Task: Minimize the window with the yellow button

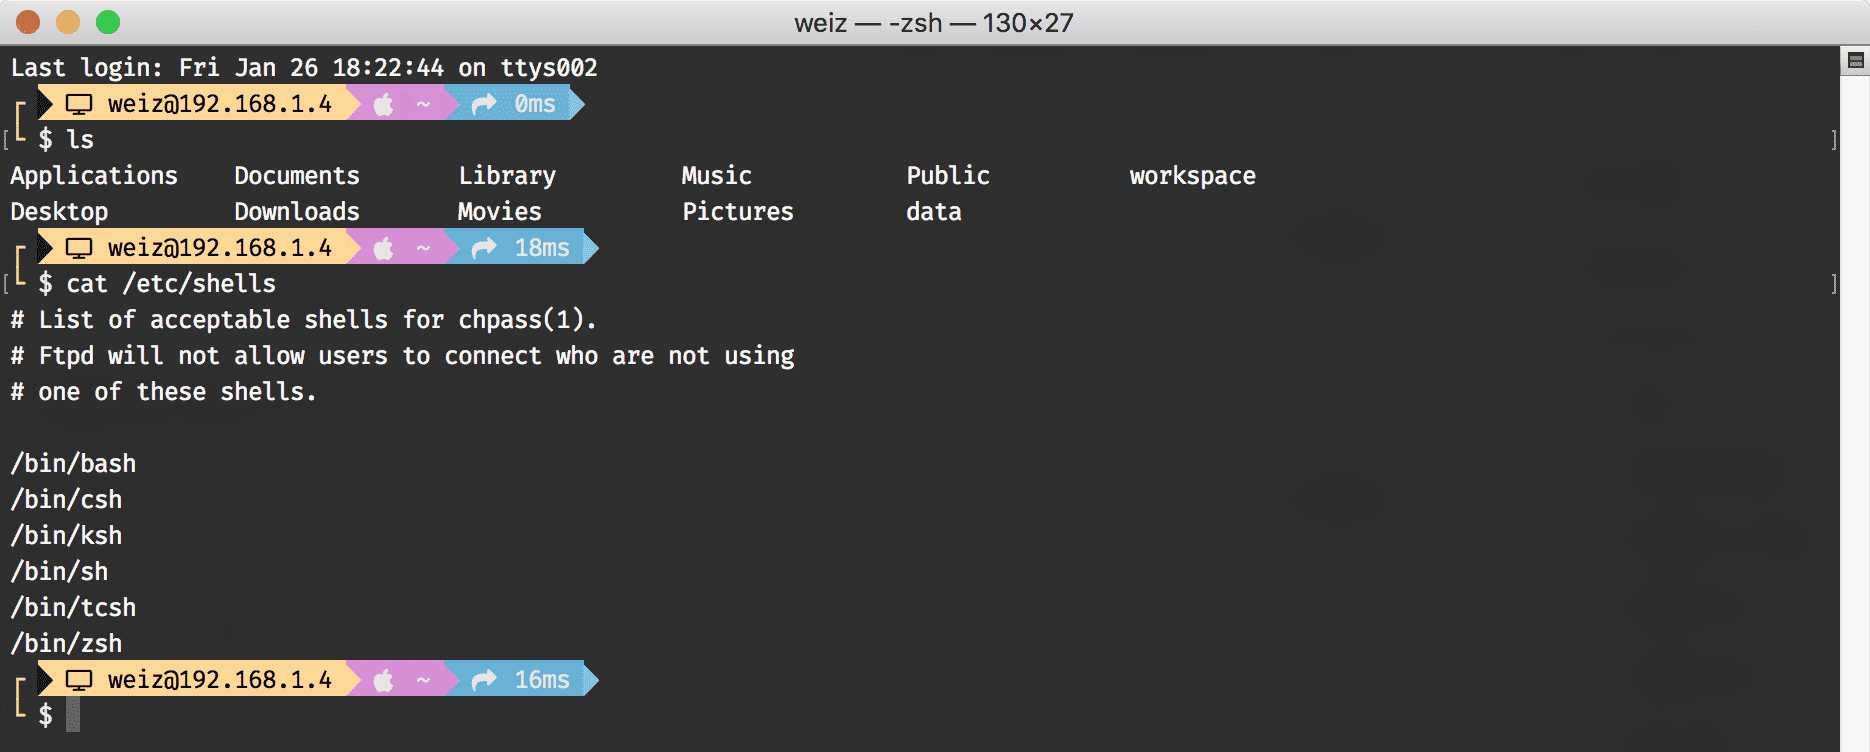Action: (68, 22)
